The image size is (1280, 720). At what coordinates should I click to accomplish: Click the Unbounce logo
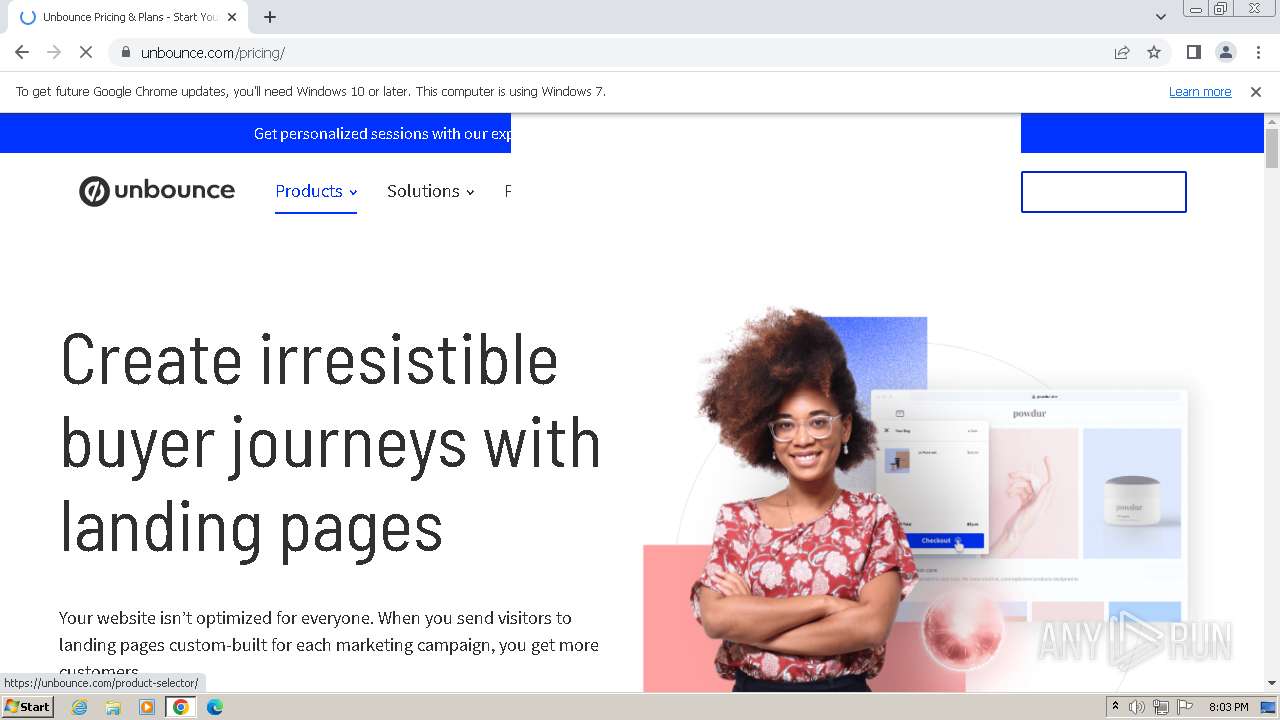coord(157,191)
